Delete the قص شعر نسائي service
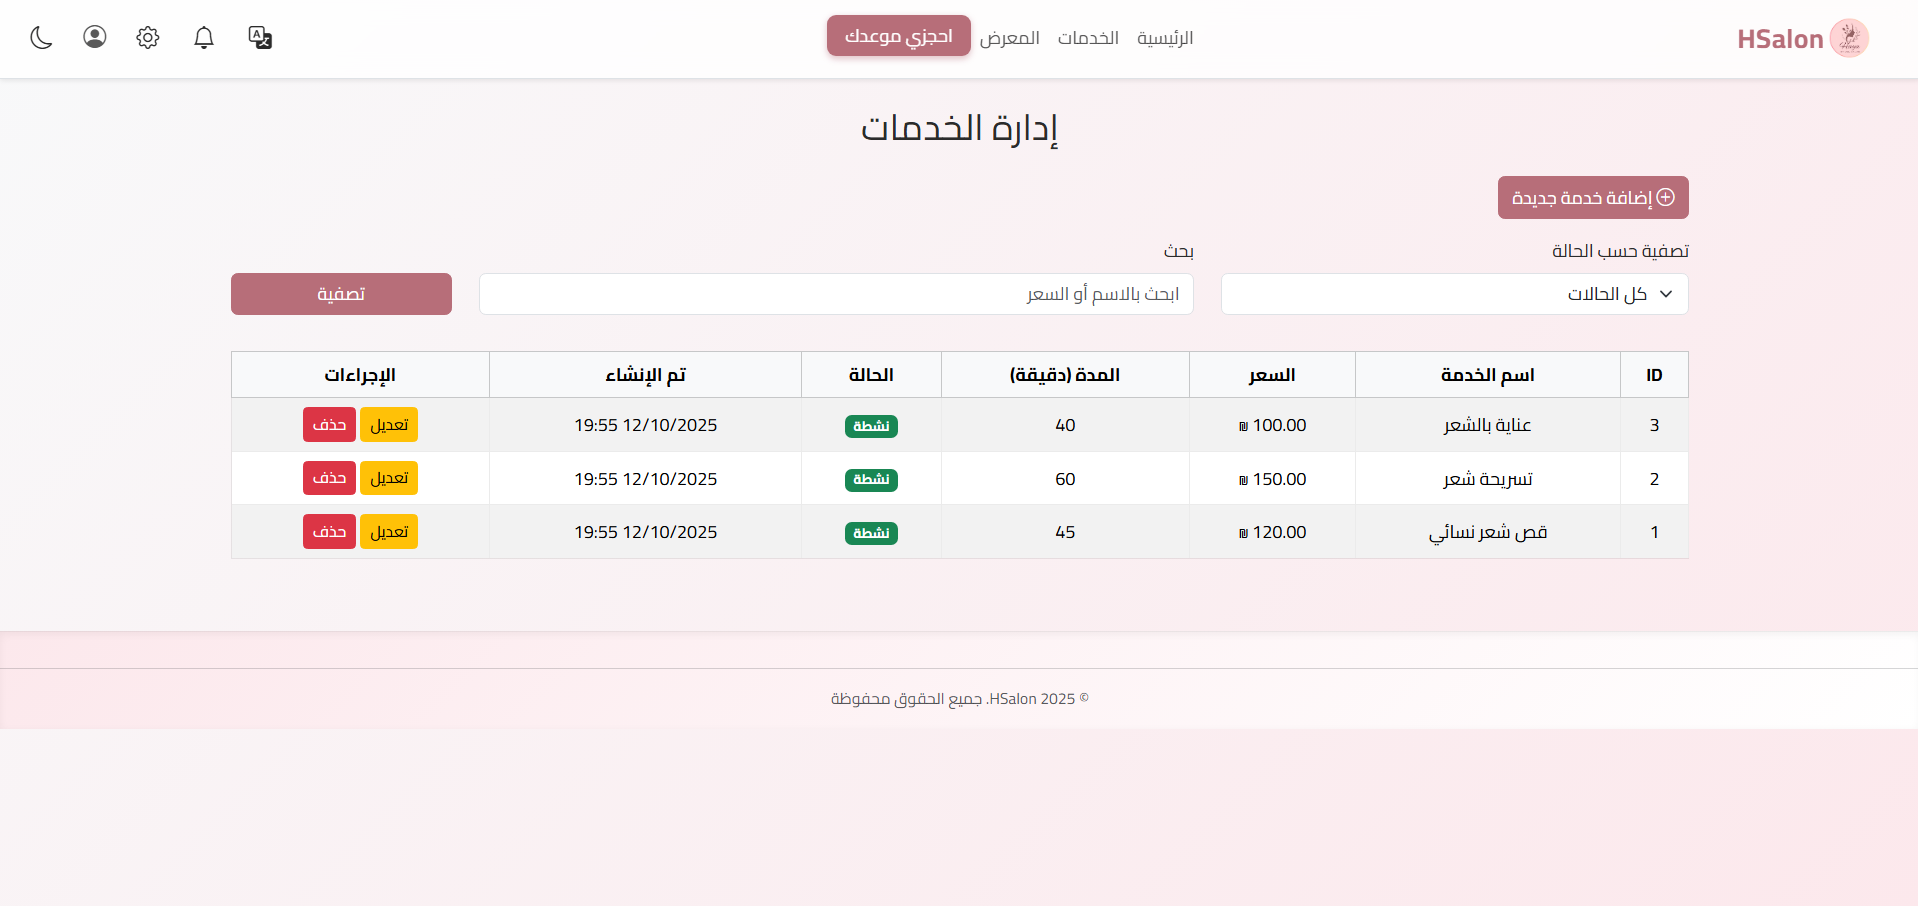This screenshot has height=906, width=1918. (329, 532)
